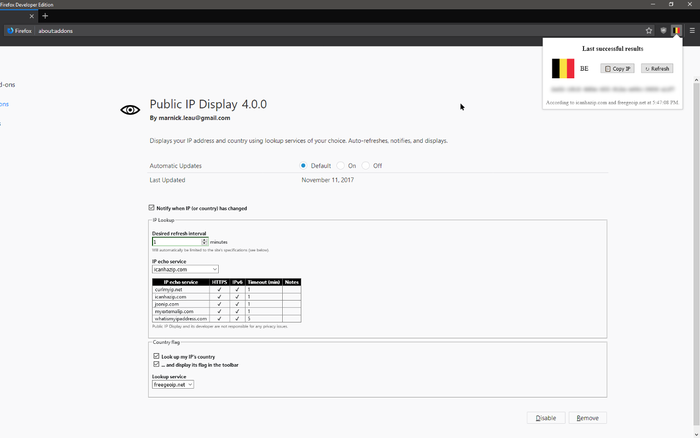Viewport: 700px width, 438px height.
Task: Open a new tab with the plus icon
Action: [x=45, y=16]
